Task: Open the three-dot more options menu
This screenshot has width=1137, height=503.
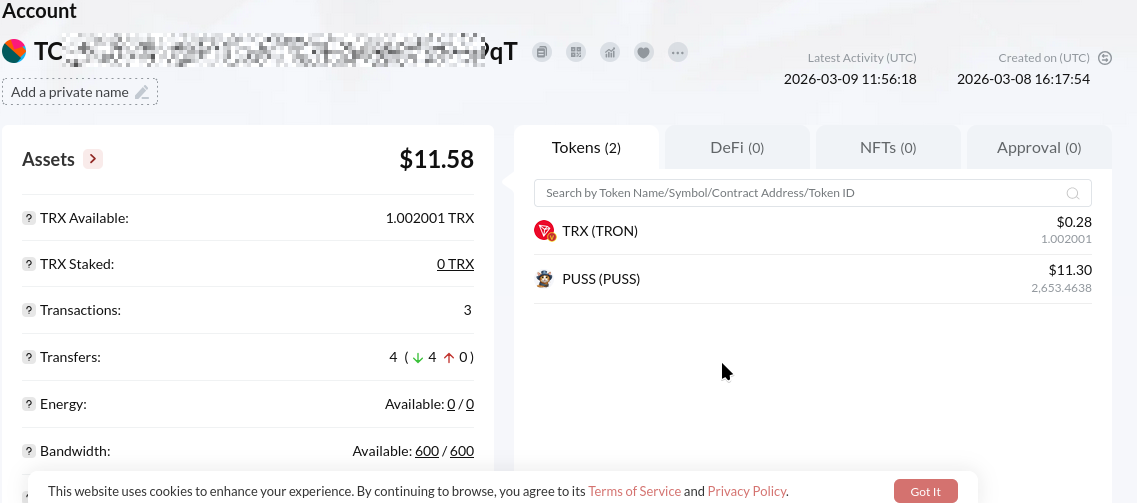Action: point(678,52)
